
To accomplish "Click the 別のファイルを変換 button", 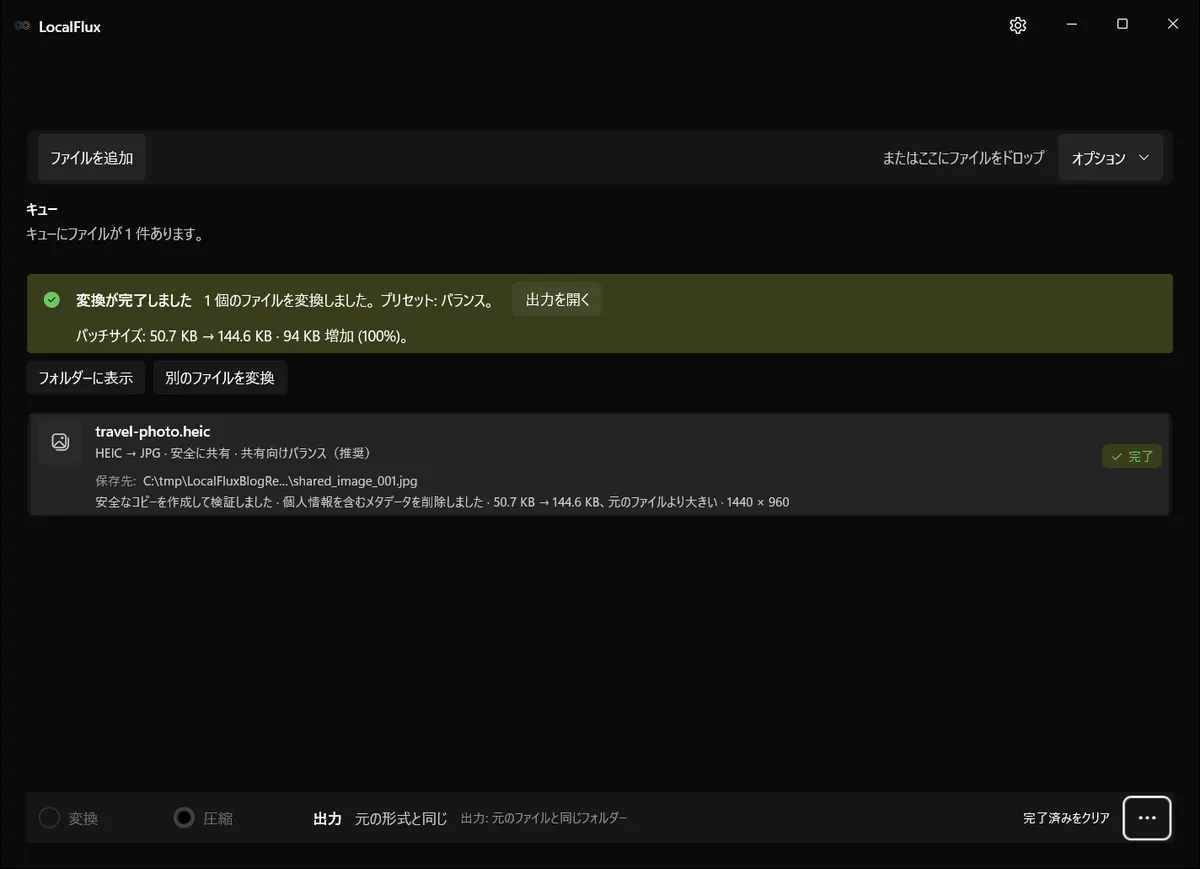I will (x=220, y=378).
